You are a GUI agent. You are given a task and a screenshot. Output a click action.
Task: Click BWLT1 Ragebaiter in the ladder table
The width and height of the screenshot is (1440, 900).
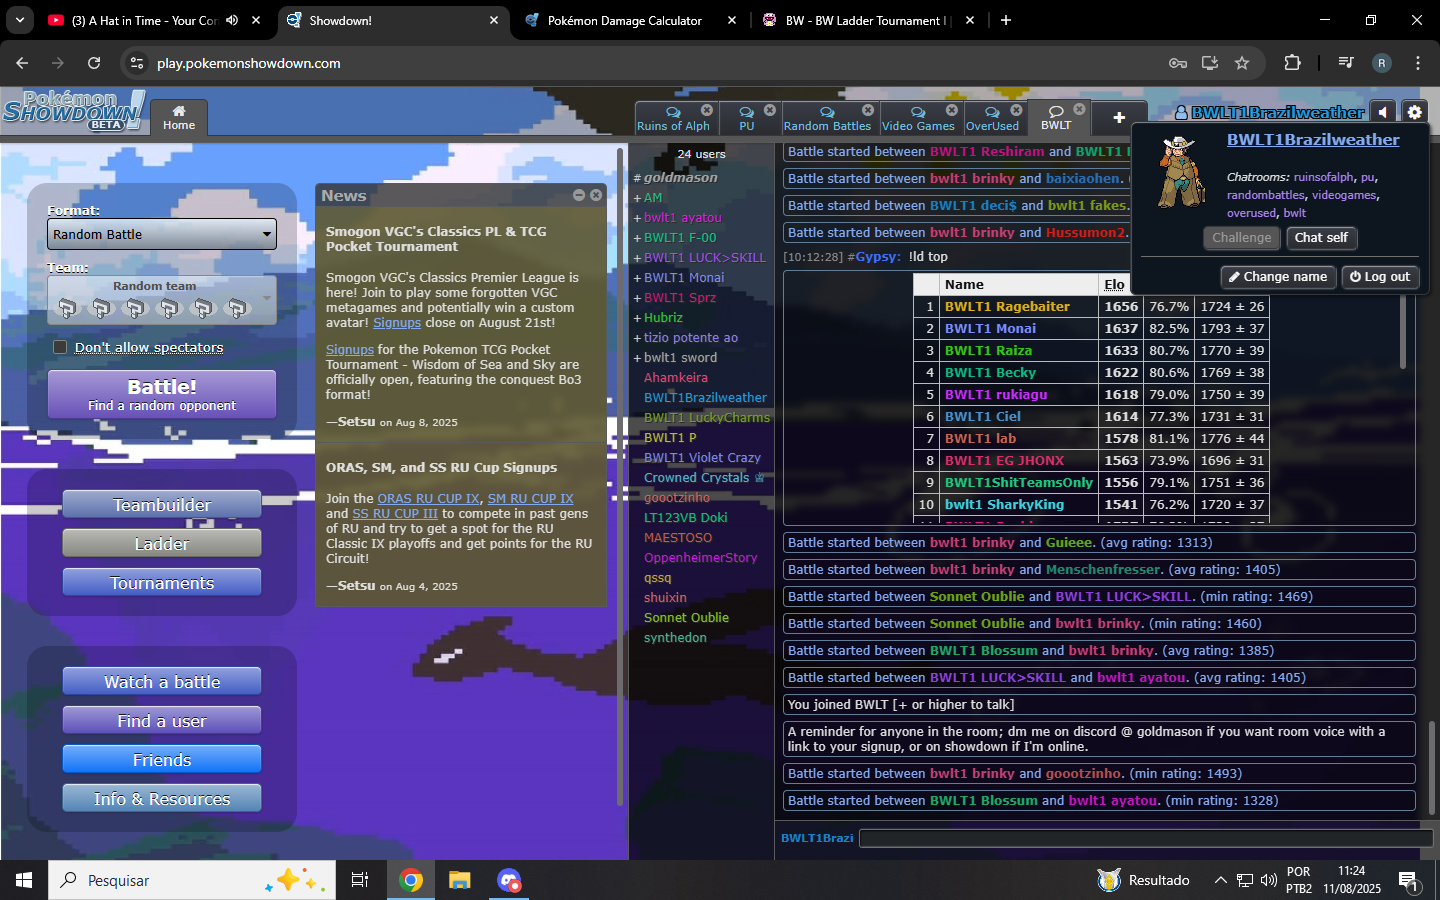1007,306
